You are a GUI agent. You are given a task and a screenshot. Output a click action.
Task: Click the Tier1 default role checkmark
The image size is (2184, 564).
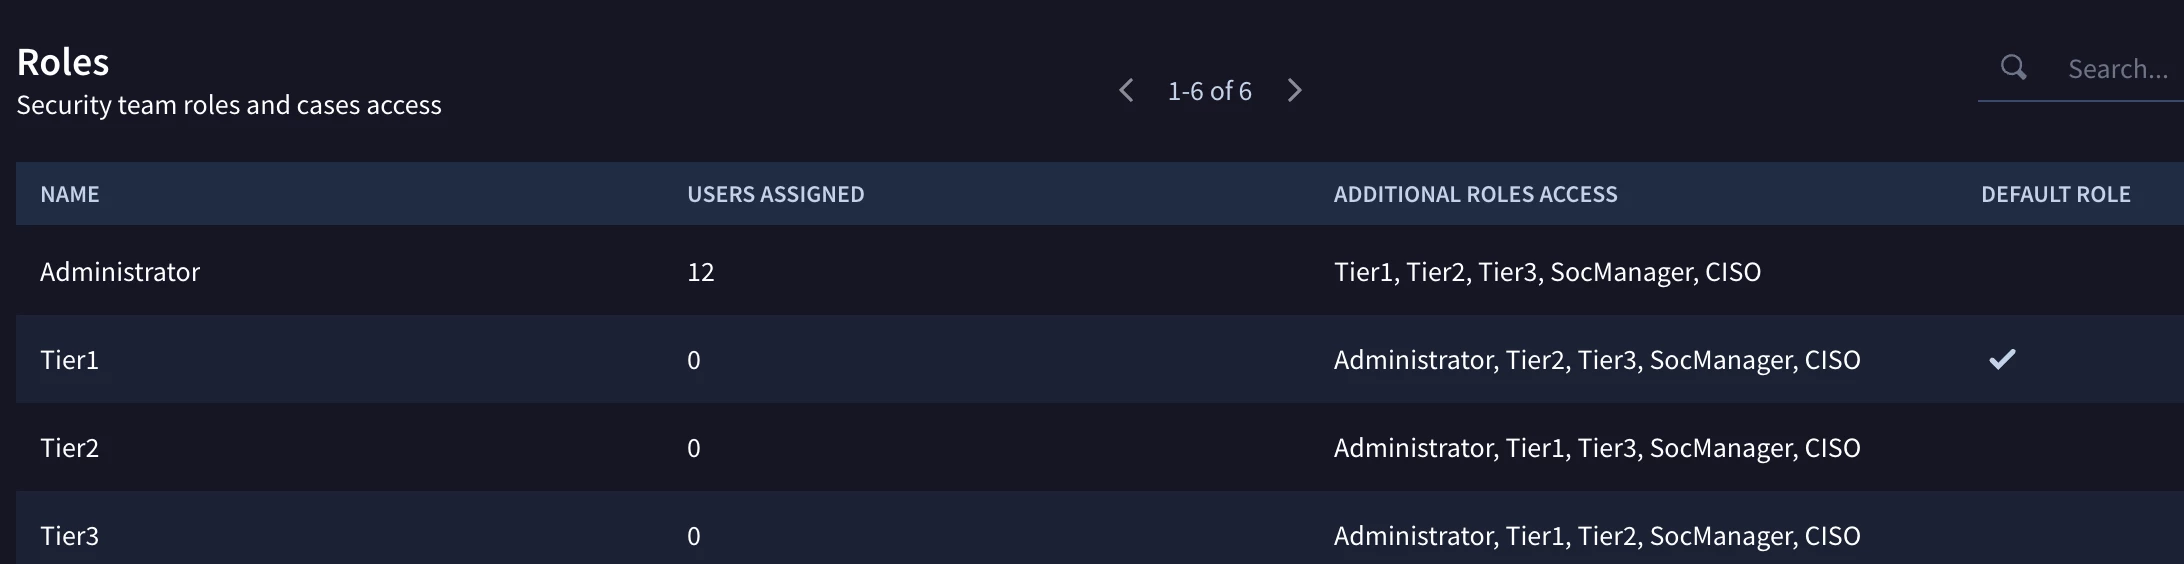[2002, 359]
